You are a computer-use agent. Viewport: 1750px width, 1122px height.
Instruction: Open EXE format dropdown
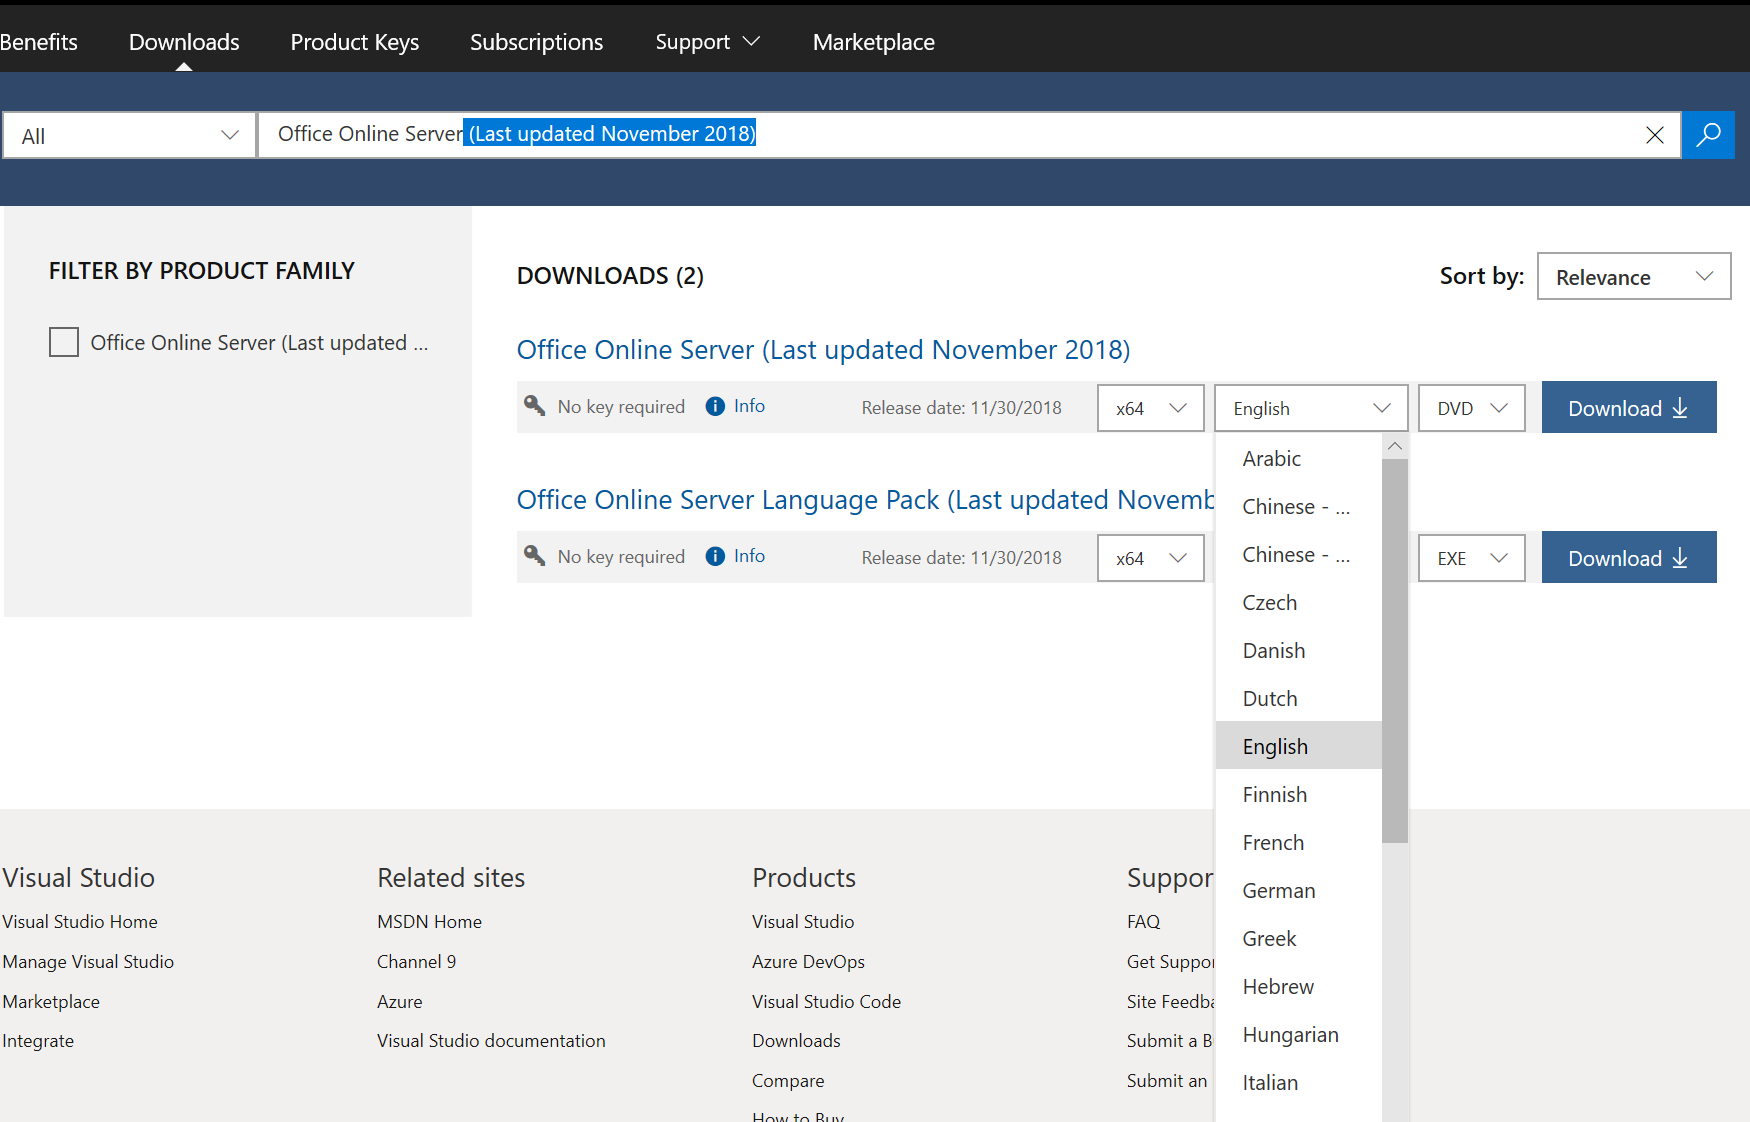pyautogui.click(x=1471, y=558)
